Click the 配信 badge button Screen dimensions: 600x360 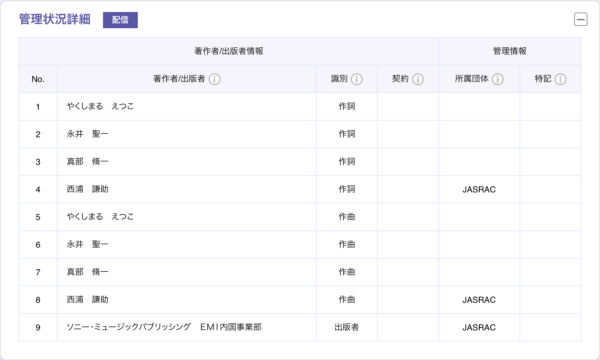click(120, 20)
